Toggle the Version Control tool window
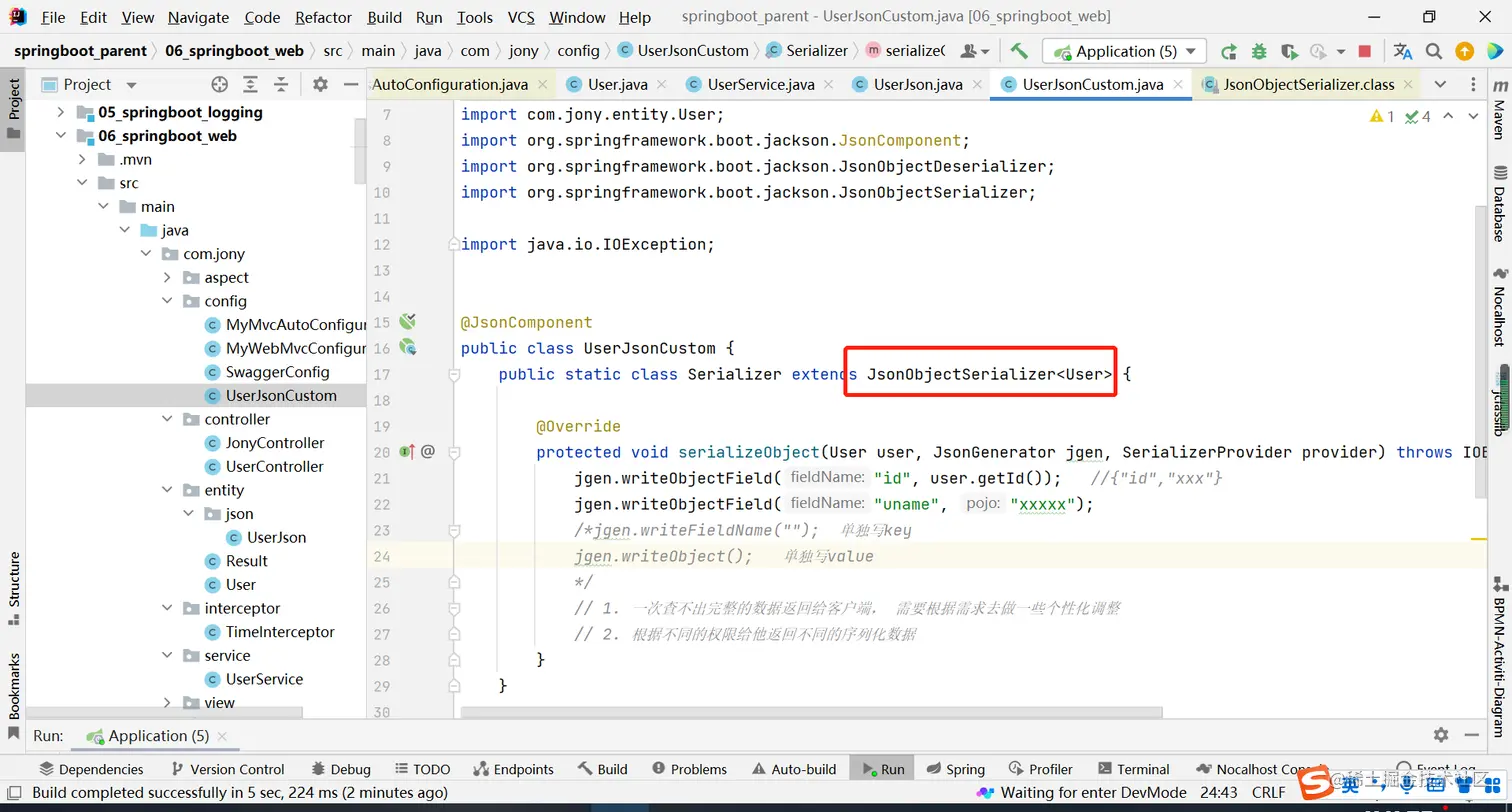Screen dimensions: 1512x812 click(228, 769)
